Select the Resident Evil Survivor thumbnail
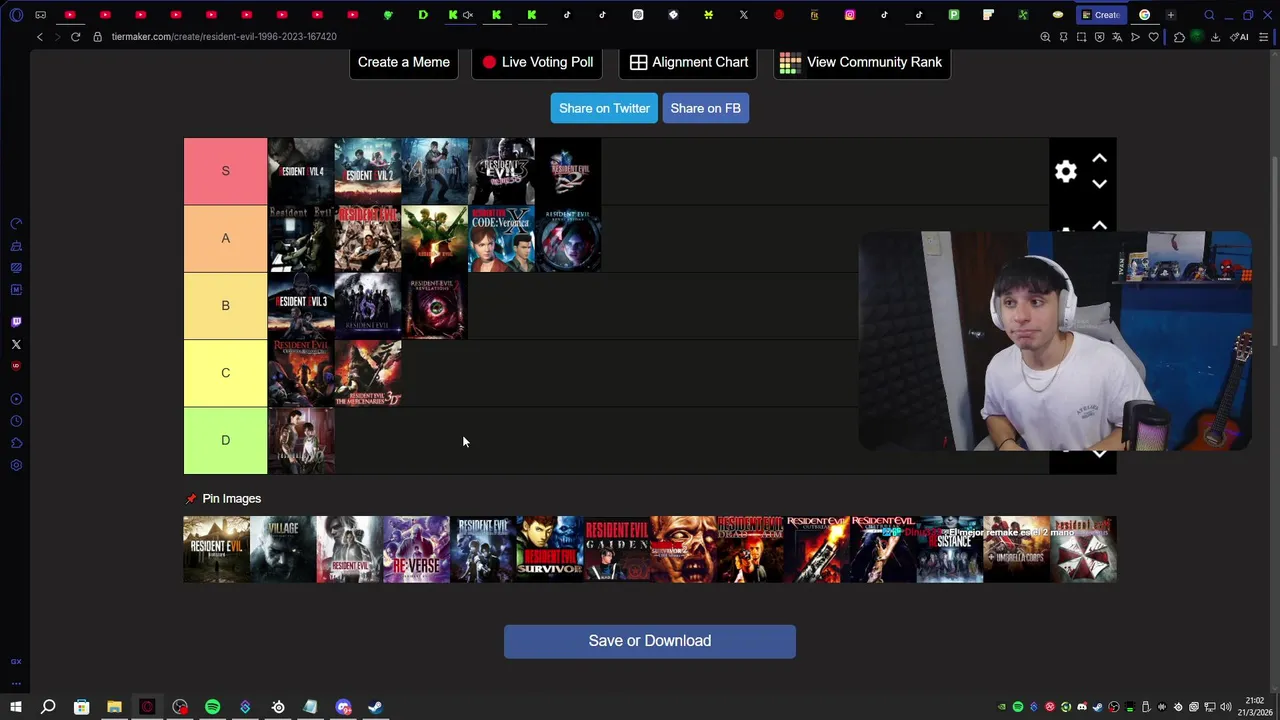Image resolution: width=1280 pixels, height=720 pixels. [549, 549]
